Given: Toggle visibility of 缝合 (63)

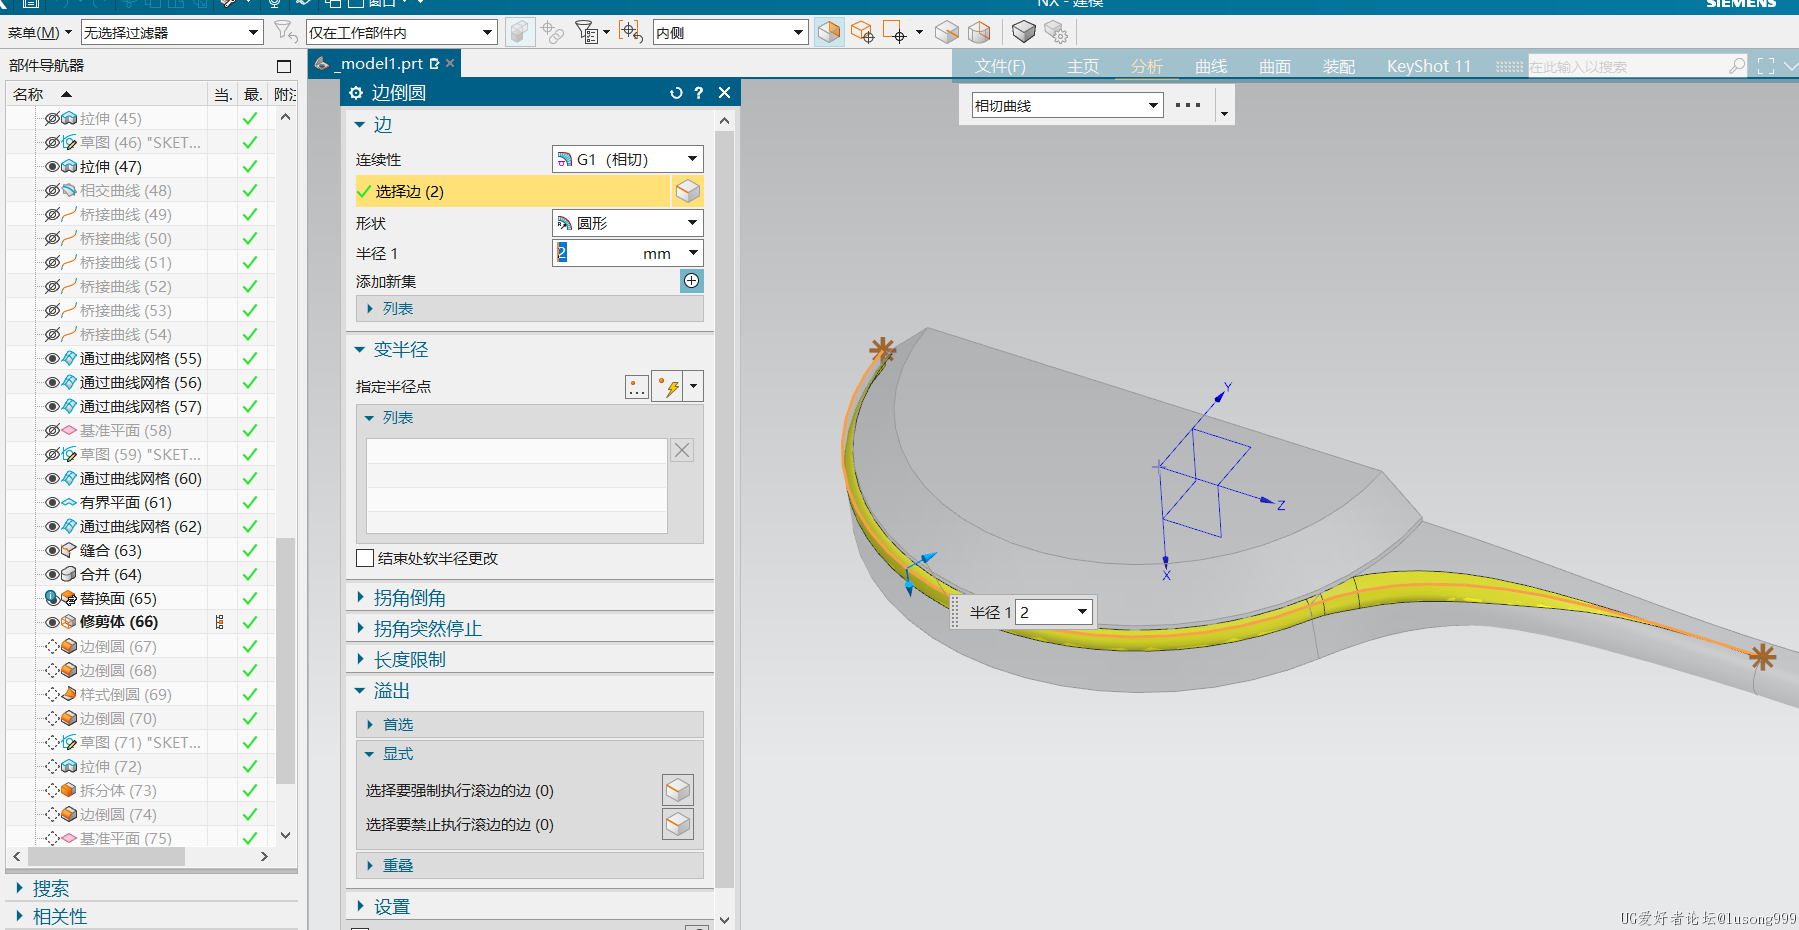Looking at the screenshot, I should [x=52, y=551].
